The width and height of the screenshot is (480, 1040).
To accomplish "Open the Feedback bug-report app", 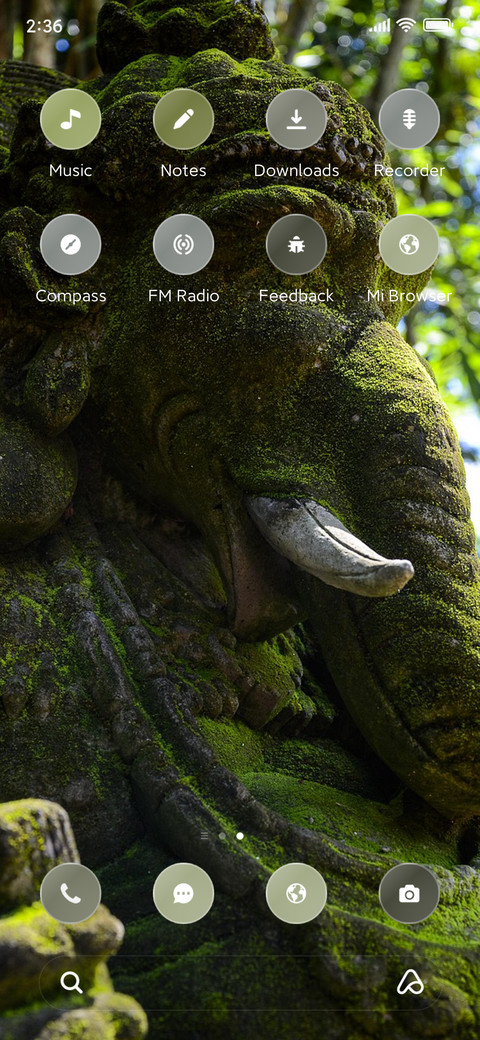I will click(x=296, y=244).
